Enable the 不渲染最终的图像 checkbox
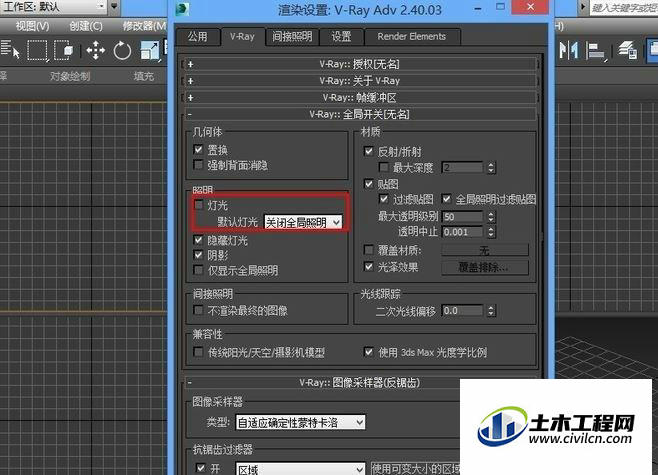The width and height of the screenshot is (658, 475). (198, 310)
